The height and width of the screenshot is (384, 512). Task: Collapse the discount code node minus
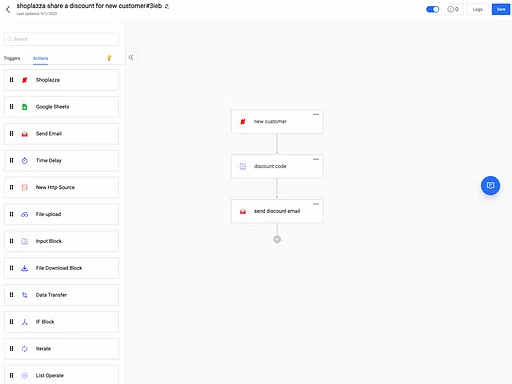[x=316, y=159]
